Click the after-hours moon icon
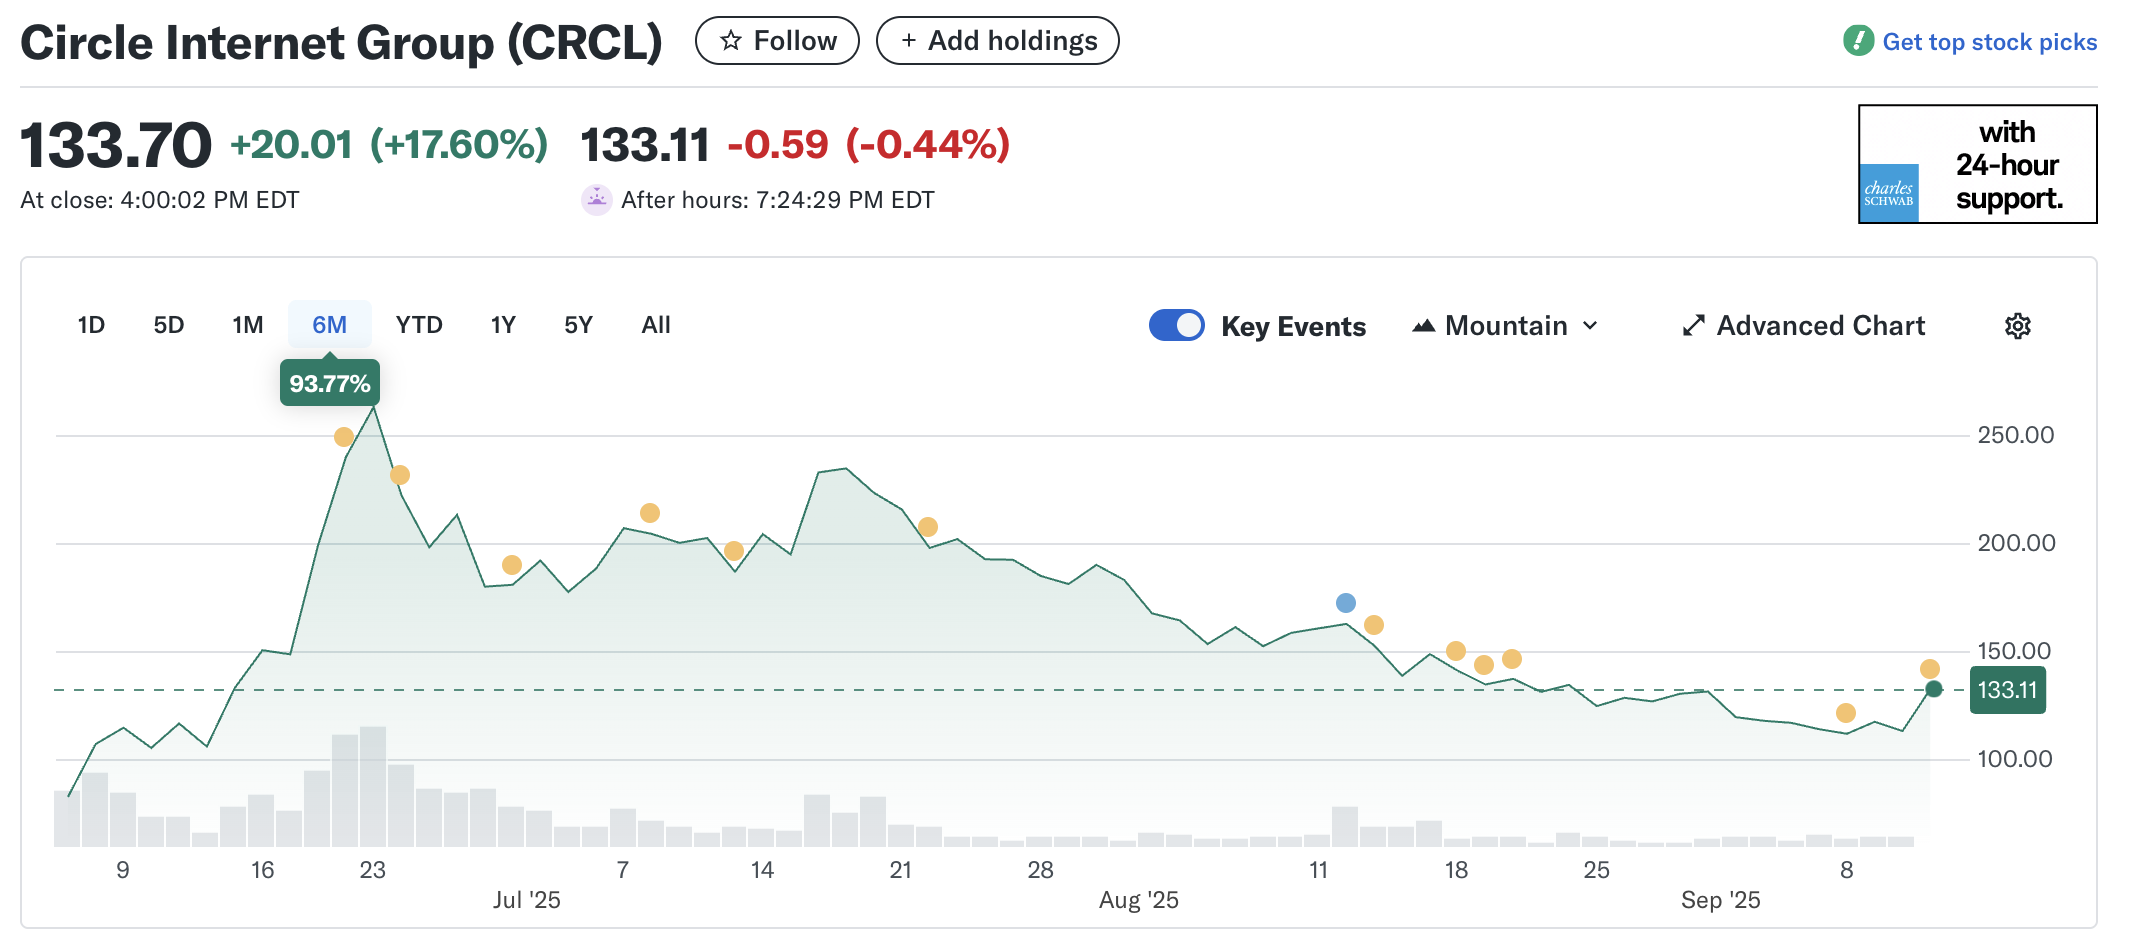Image resolution: width=2132 pixels, height=944 pixels. coord(596,200)
